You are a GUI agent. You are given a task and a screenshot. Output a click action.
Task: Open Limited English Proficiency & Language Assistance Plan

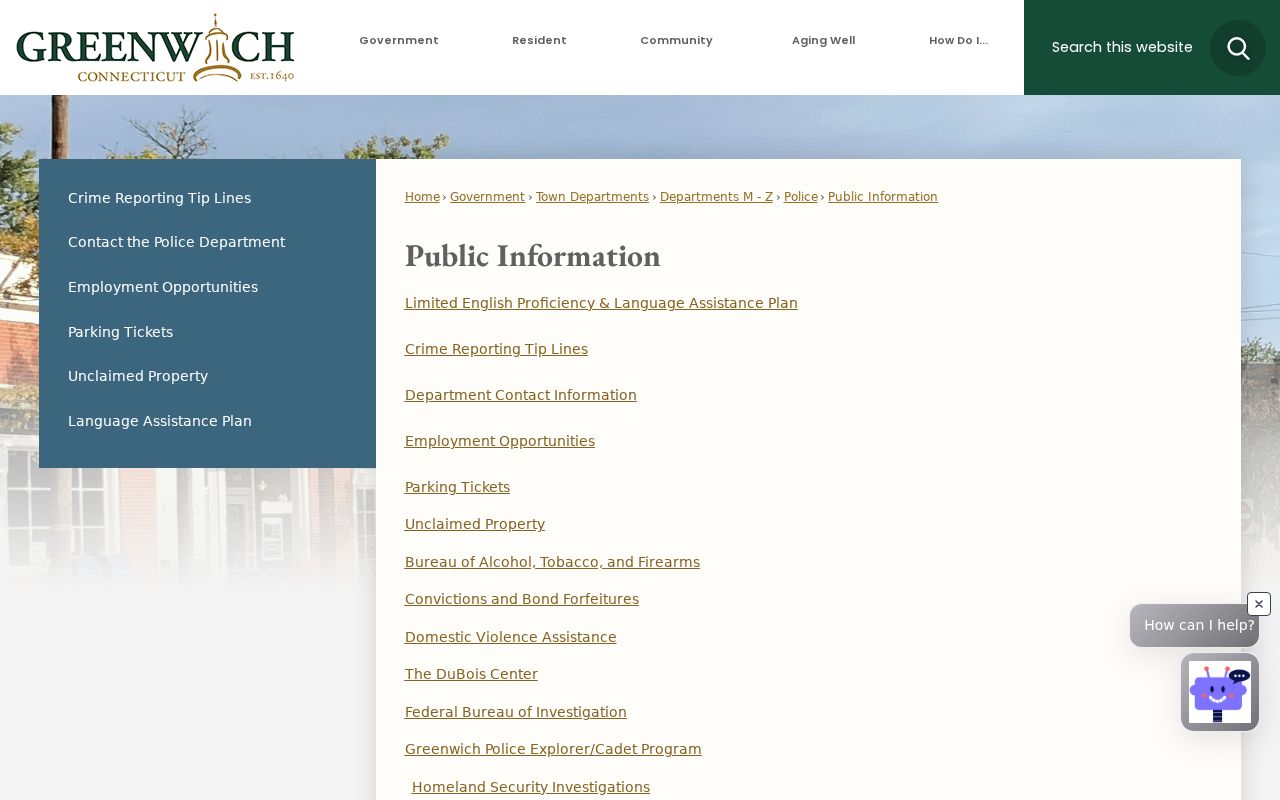pos(601,303)
